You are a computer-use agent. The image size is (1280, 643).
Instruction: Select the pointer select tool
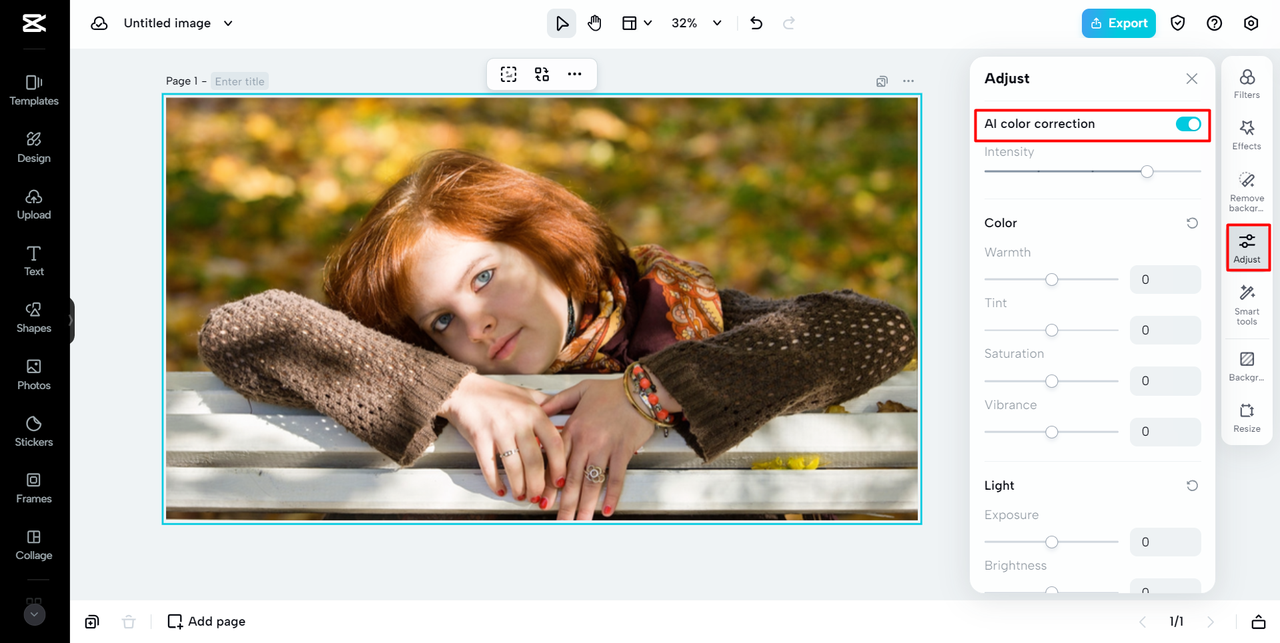(x=562, y=23)
